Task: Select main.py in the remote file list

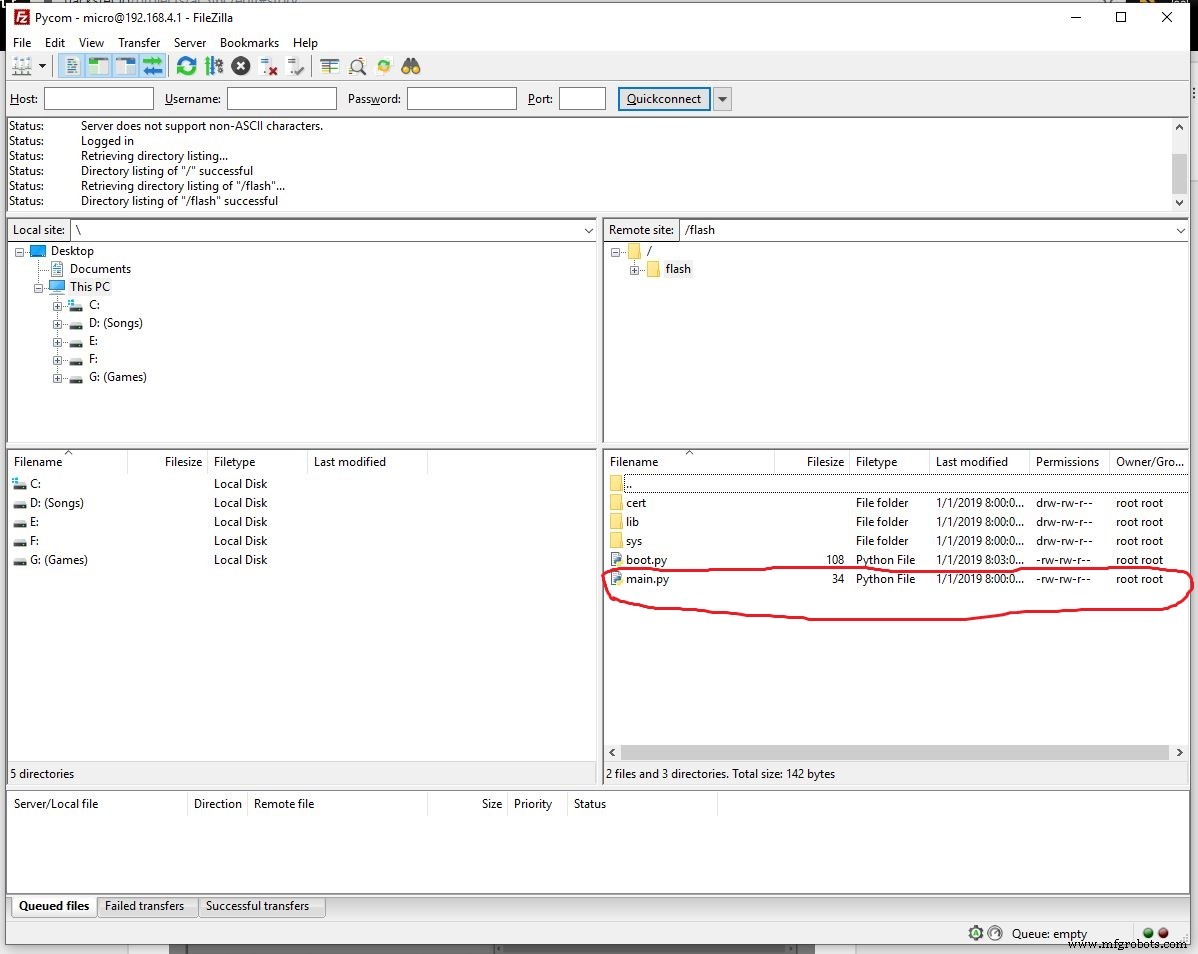Action: [647, 579]
